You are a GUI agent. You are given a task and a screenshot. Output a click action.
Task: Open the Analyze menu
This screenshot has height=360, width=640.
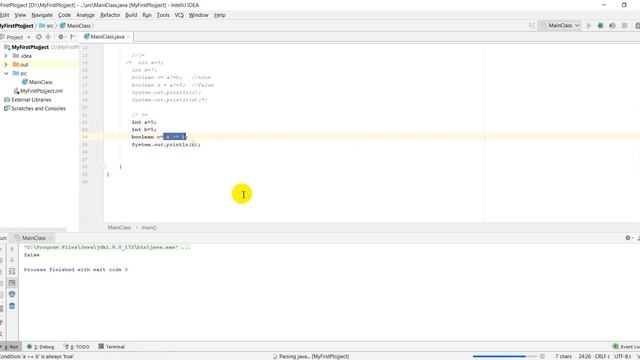85,15
